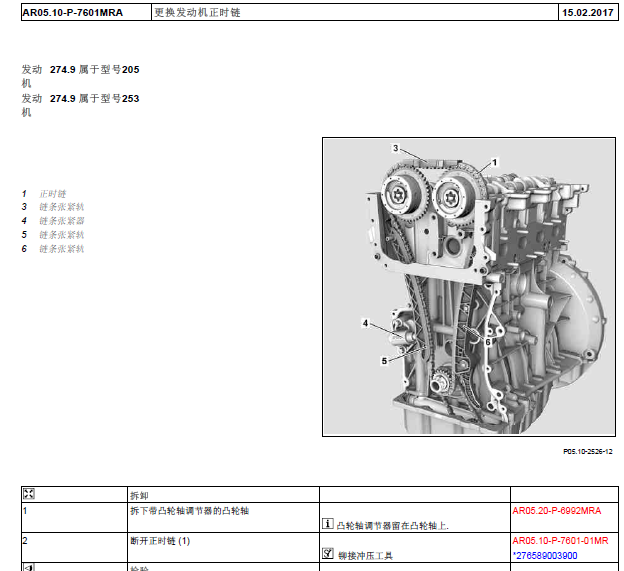Viewport: 624px width, 571px height.
Task: Select legend item 4 链条张紧器
Action: [x=53, y=221]
